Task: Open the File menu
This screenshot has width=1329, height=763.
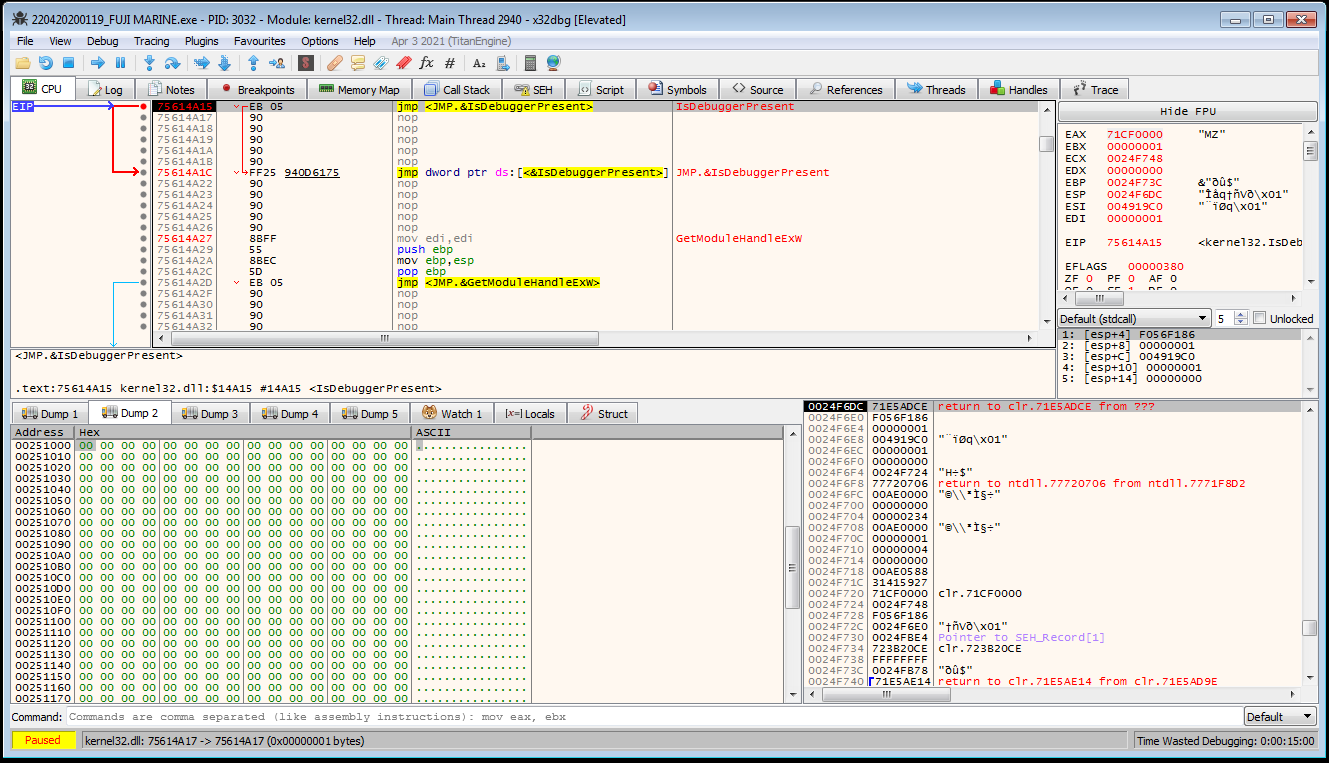Action: pos(25,41)
